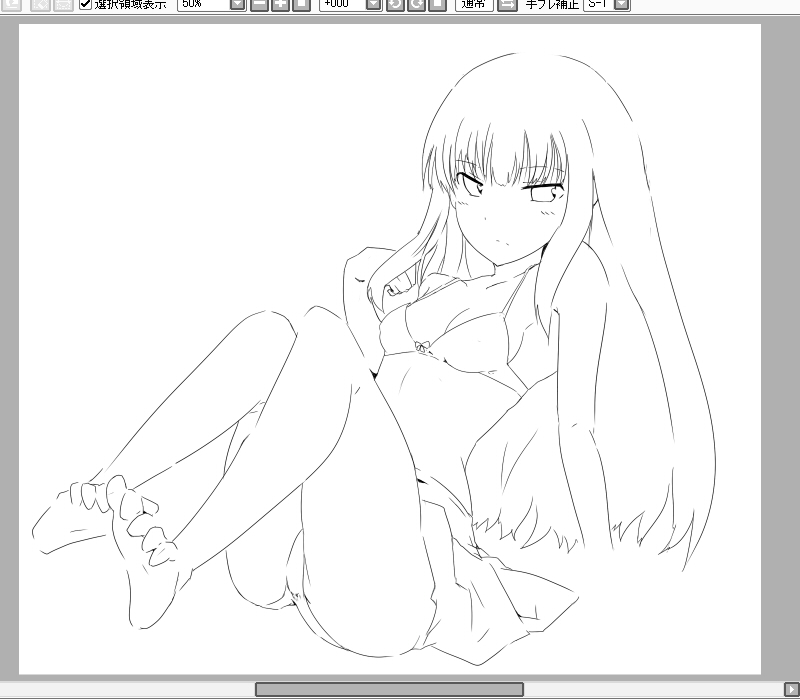Open the 手ブレ補正 S-1 stabilizer dropdown

coord(621,4)
